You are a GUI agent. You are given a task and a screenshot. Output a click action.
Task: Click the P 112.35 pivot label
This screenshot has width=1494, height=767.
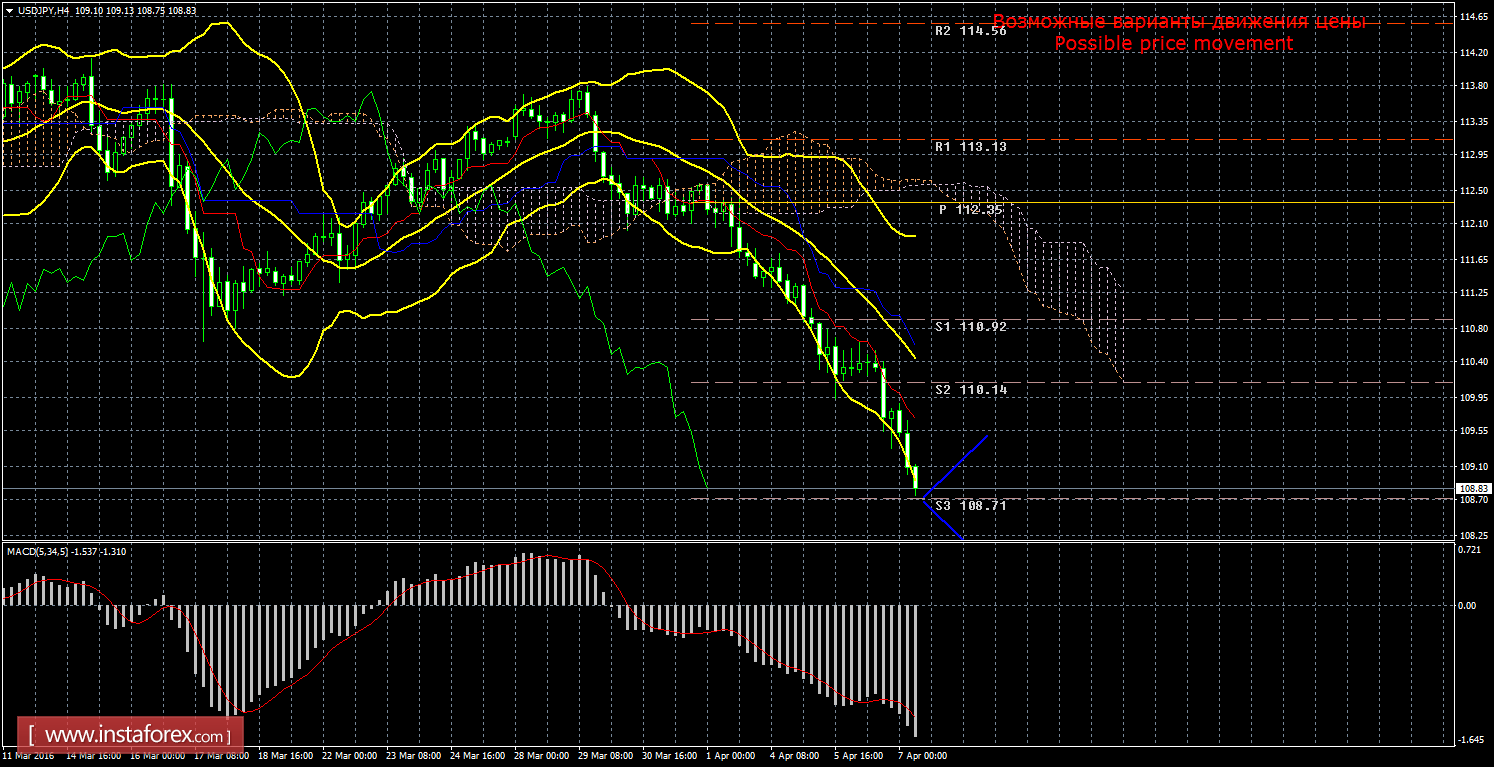(970, 210)
